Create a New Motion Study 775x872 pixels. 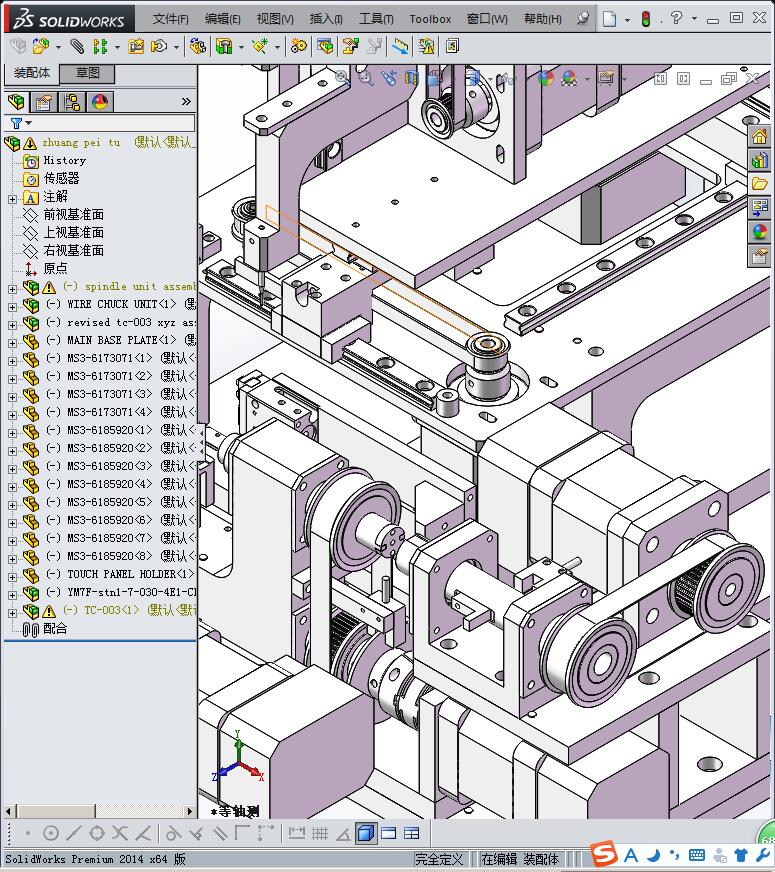click(299, 46)
